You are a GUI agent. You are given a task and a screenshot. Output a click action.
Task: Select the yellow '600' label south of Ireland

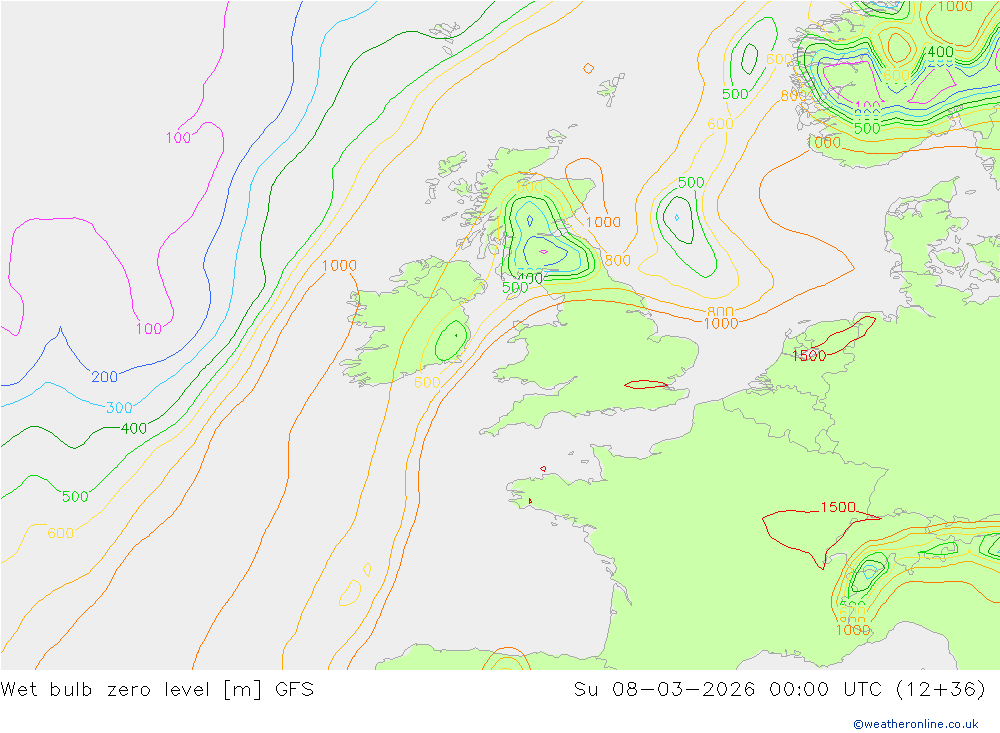(x=427, y=383)
